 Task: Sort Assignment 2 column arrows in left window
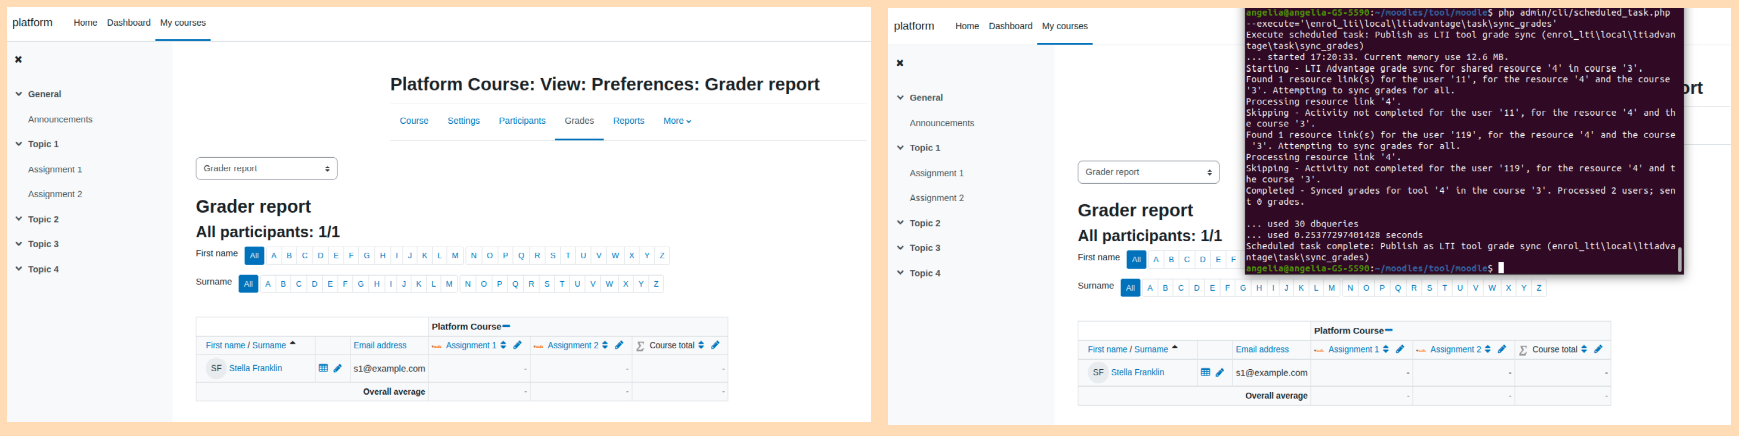pos(605,345)
